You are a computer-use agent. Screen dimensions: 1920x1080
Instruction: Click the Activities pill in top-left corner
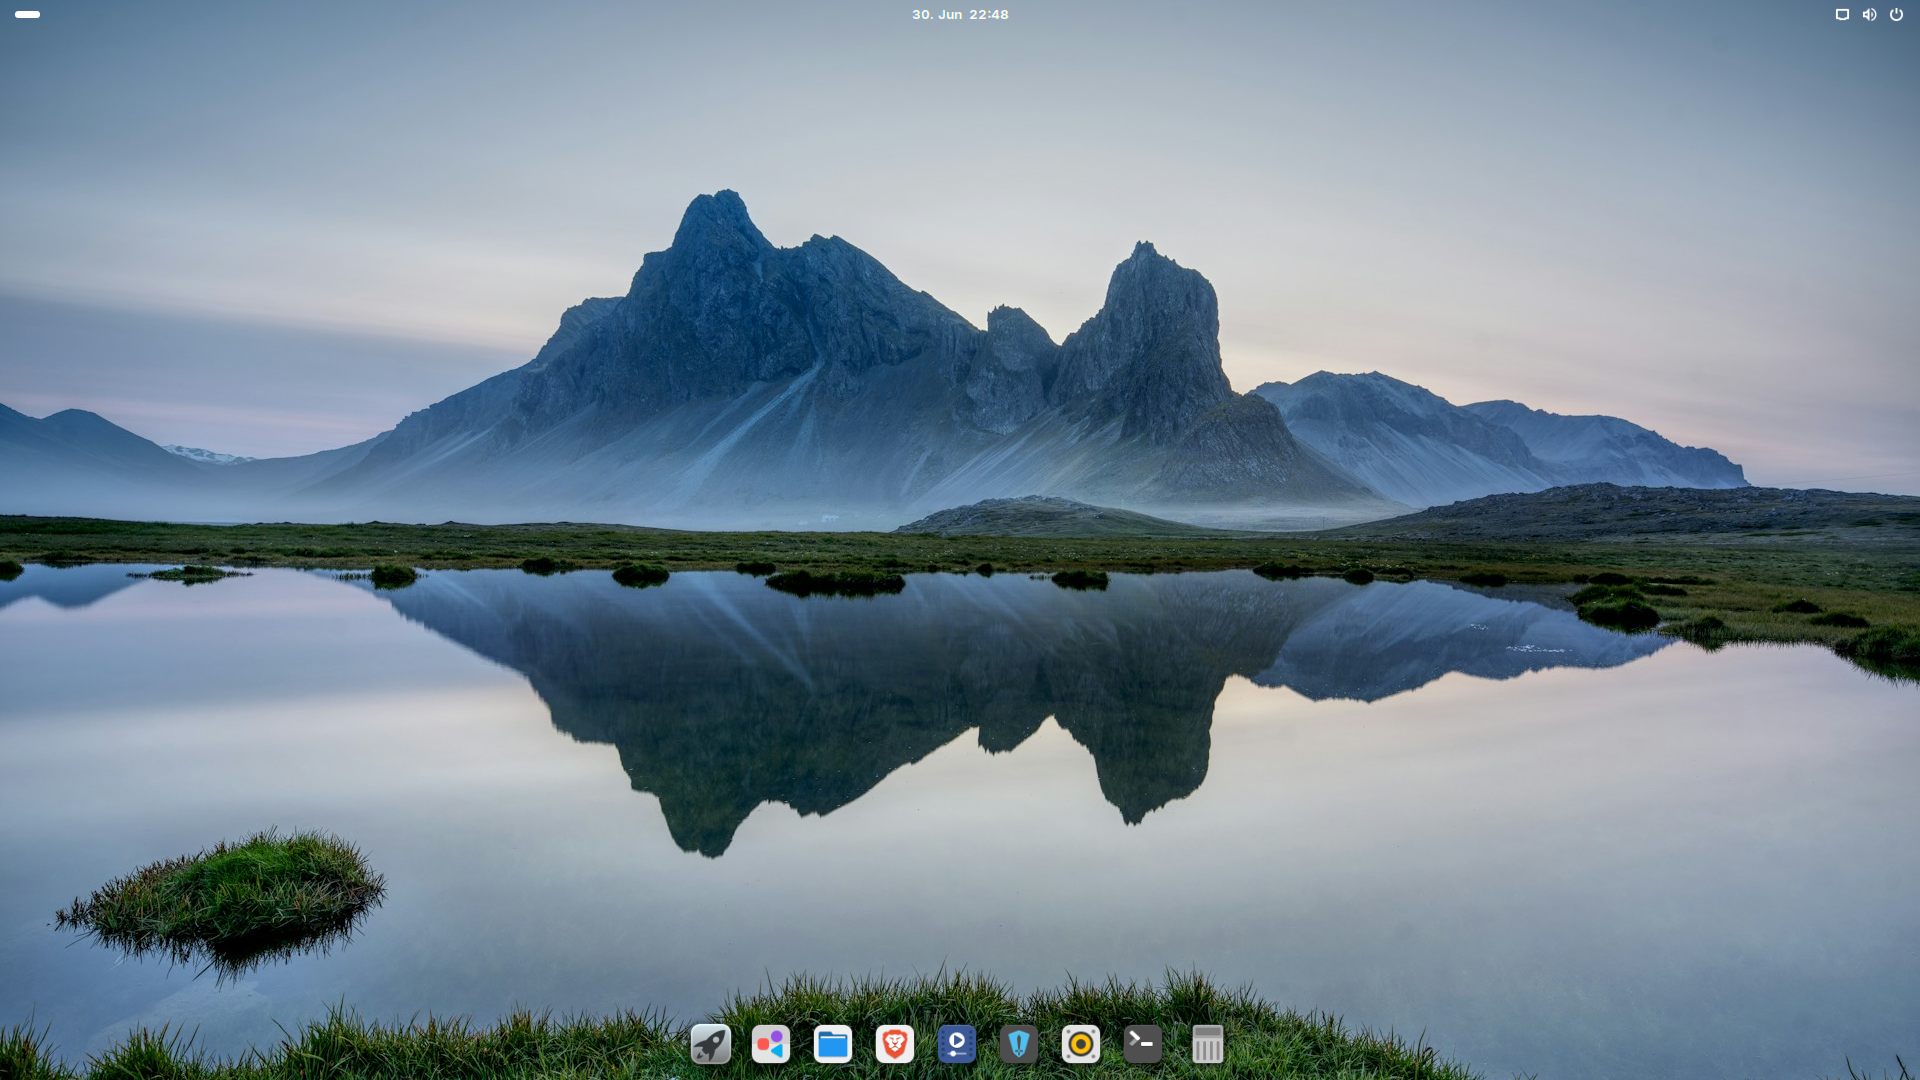coord(28,14)
